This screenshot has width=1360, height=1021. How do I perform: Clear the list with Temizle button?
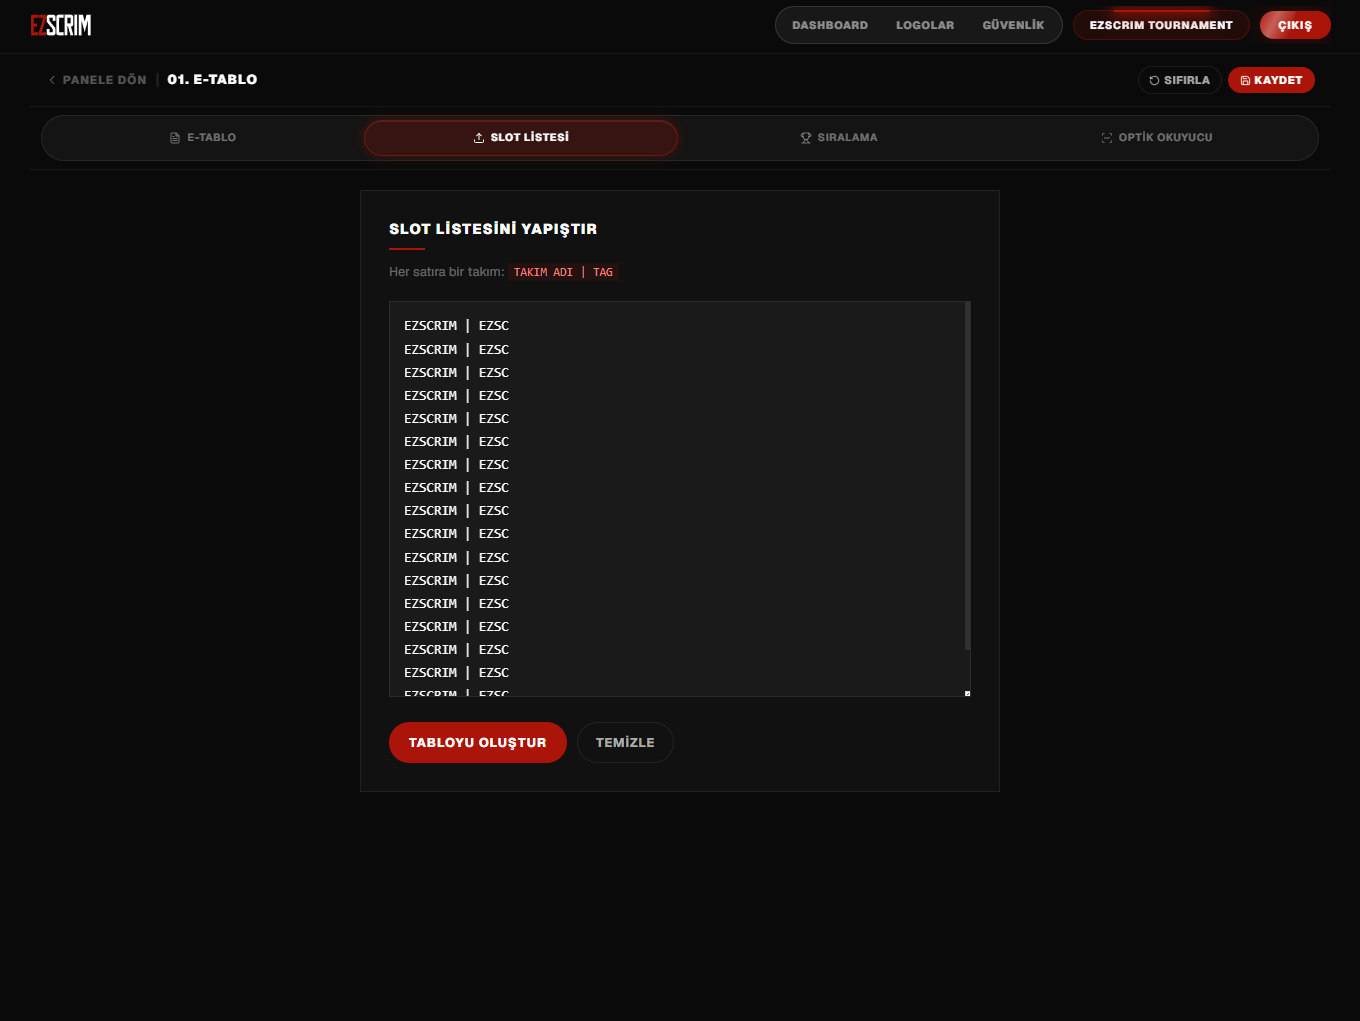[625, 742]
